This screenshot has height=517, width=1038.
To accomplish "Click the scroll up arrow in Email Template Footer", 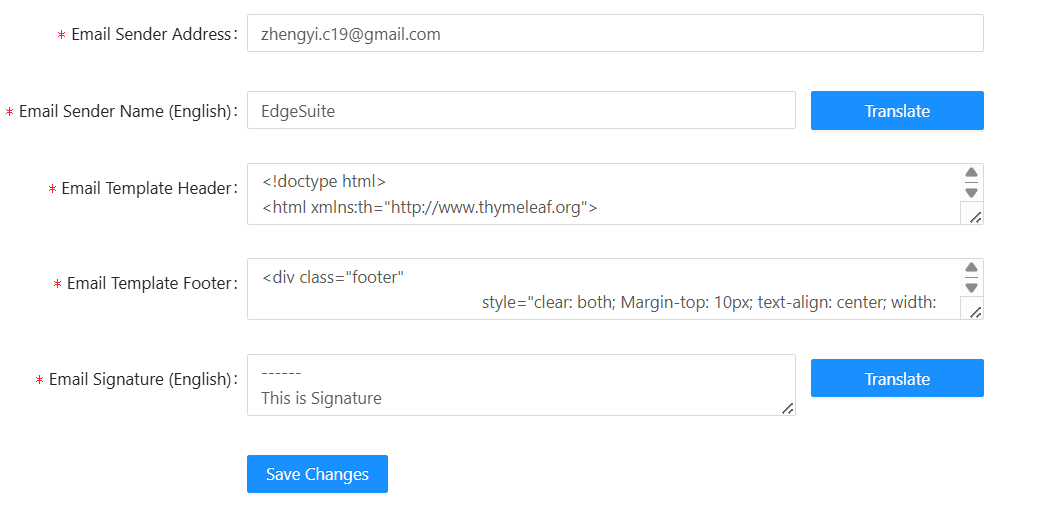I will (x=971, y=268).
